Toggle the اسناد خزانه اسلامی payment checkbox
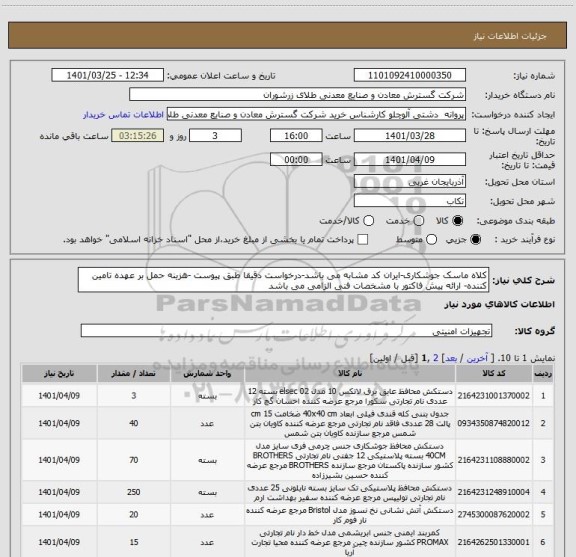The width and height of the screenshot is (576, 557). point(363,240)
